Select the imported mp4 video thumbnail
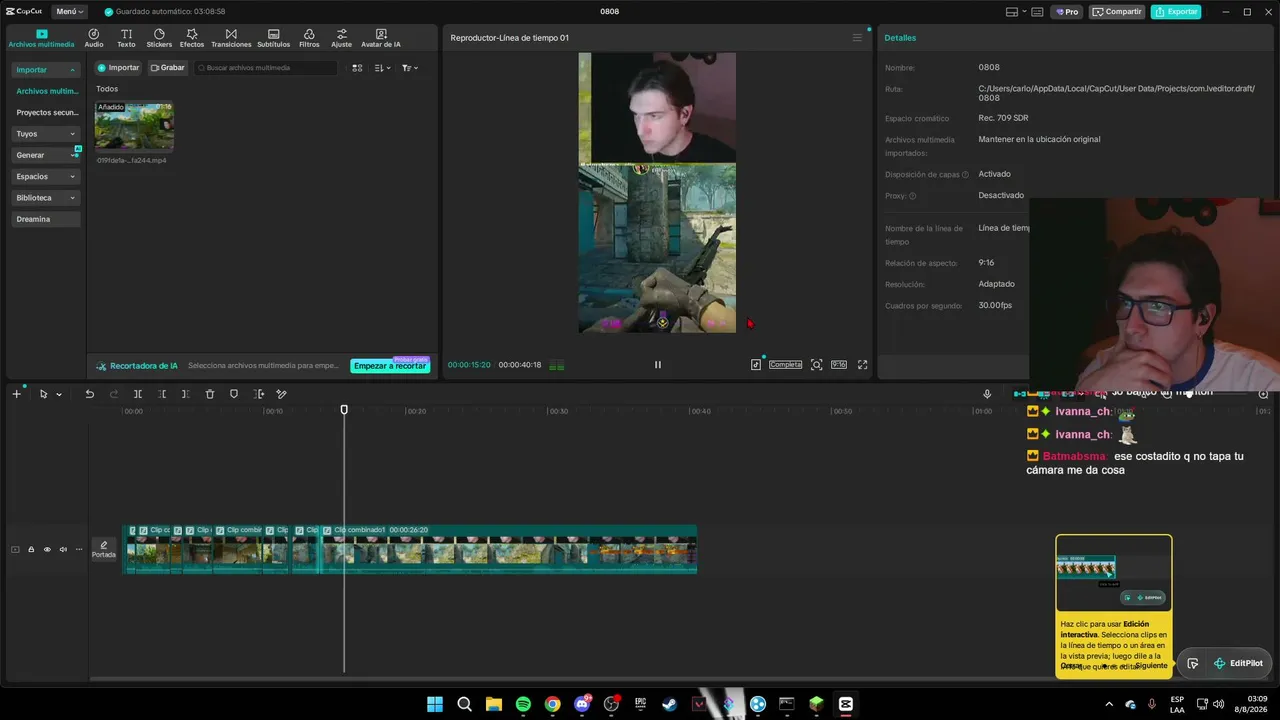 pyautogui.click(x=134, y=126)
